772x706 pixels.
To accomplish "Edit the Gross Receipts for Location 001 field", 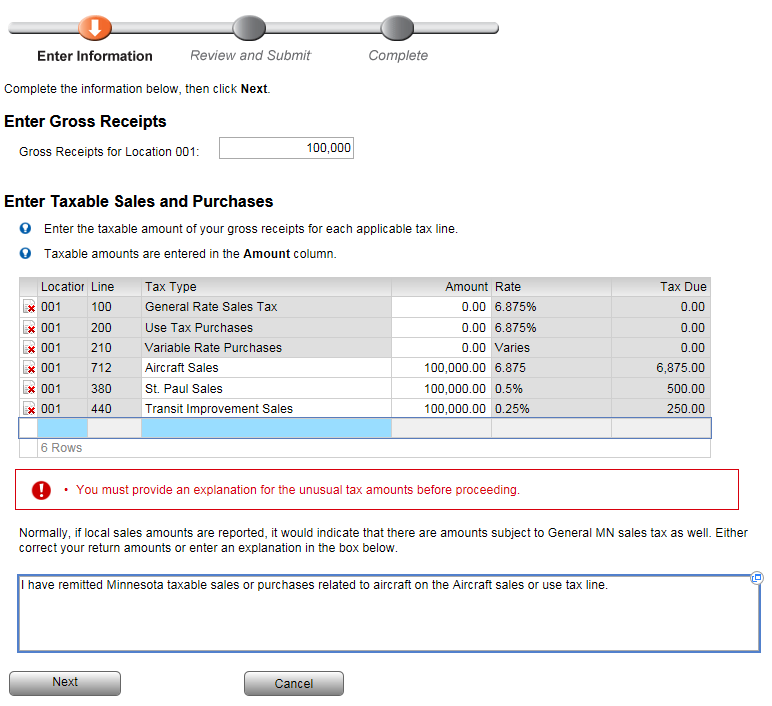I will pos(286,148).
